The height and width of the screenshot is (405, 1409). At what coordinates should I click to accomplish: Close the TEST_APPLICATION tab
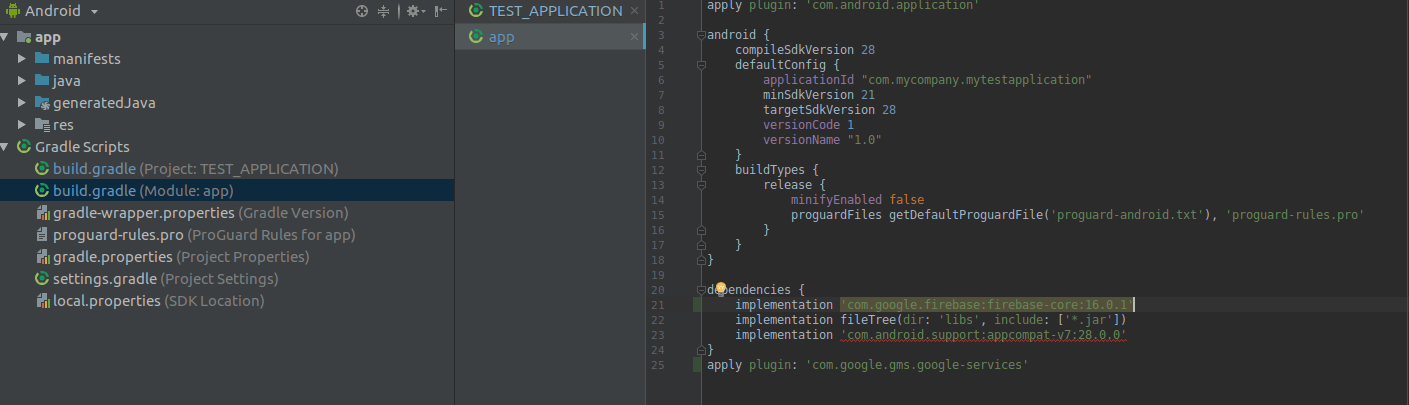[x=634, y=11]
